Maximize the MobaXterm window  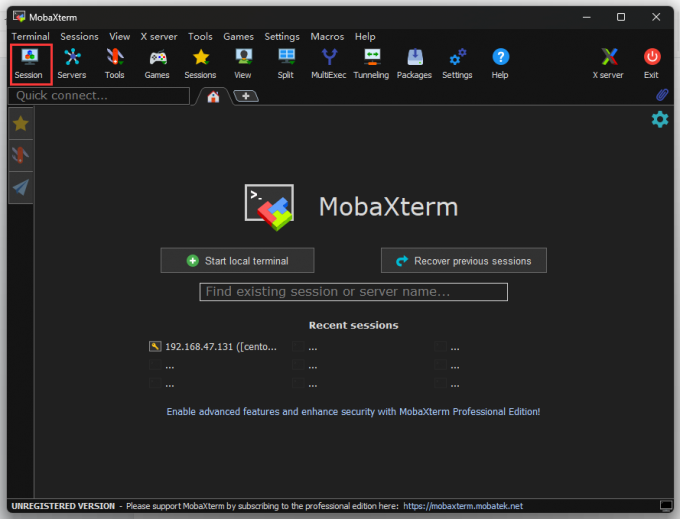(621, 17)
